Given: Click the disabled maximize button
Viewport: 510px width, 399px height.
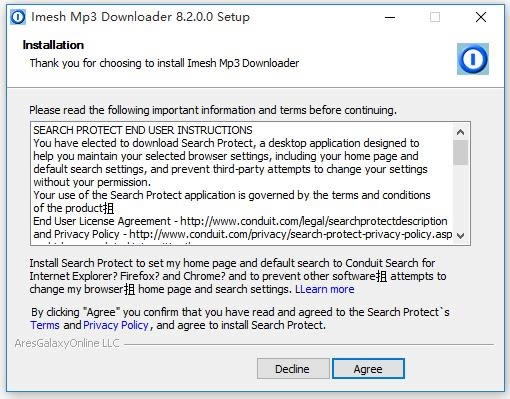Looking at the screenshot, I should point(435,17).
